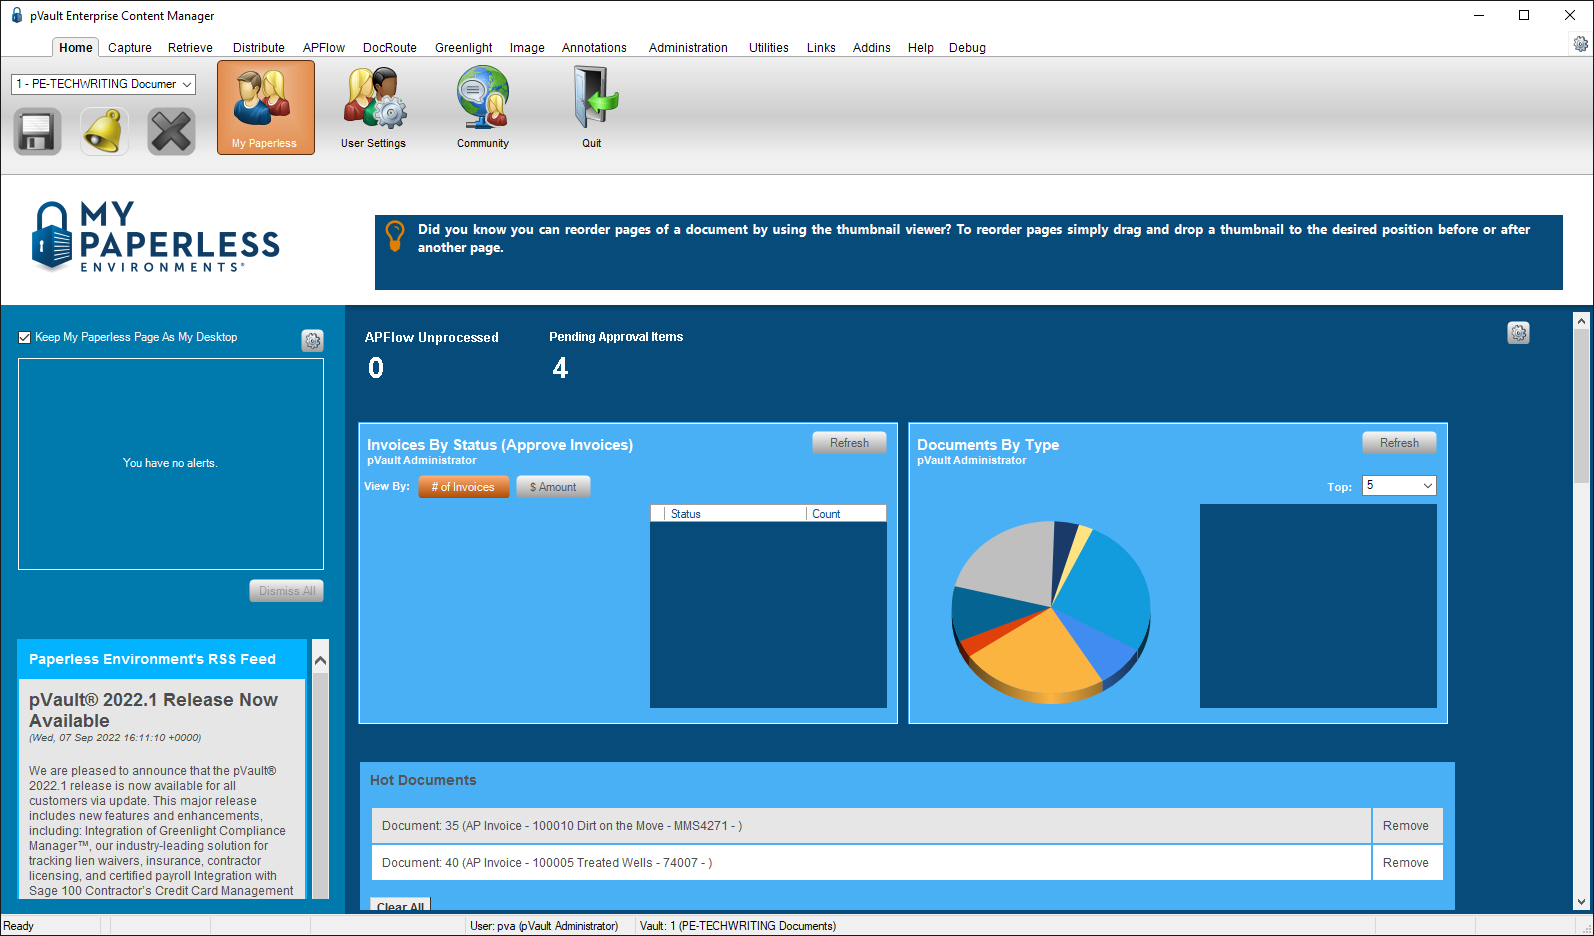Toggle Keep My Paperless Page As My Desktop
This screenshot has height=936, width=1594.
tap(25, 337)
